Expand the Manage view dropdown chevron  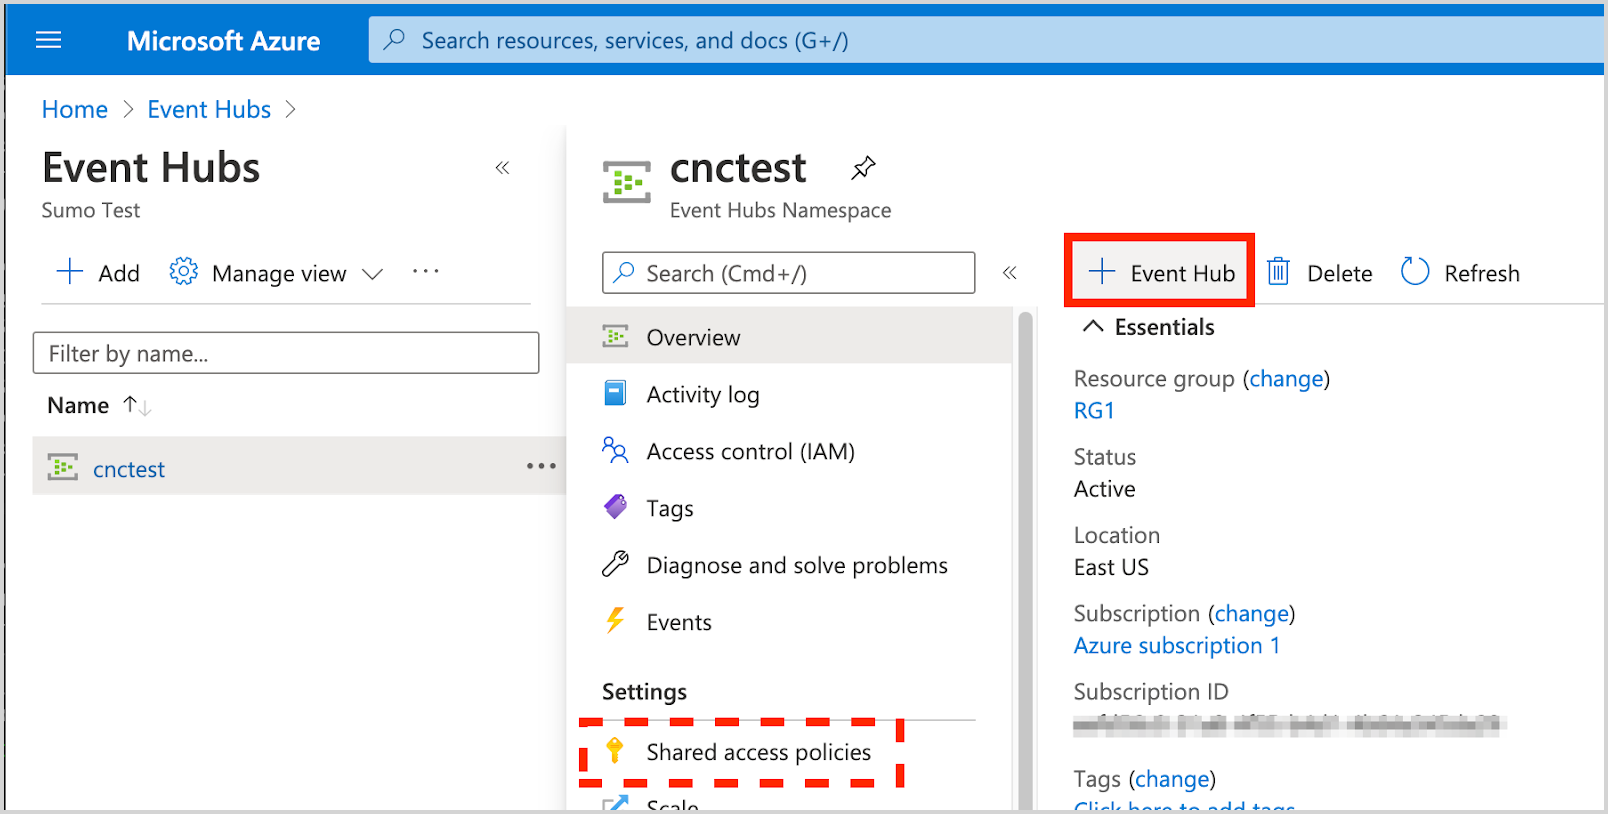click(373, 274)
